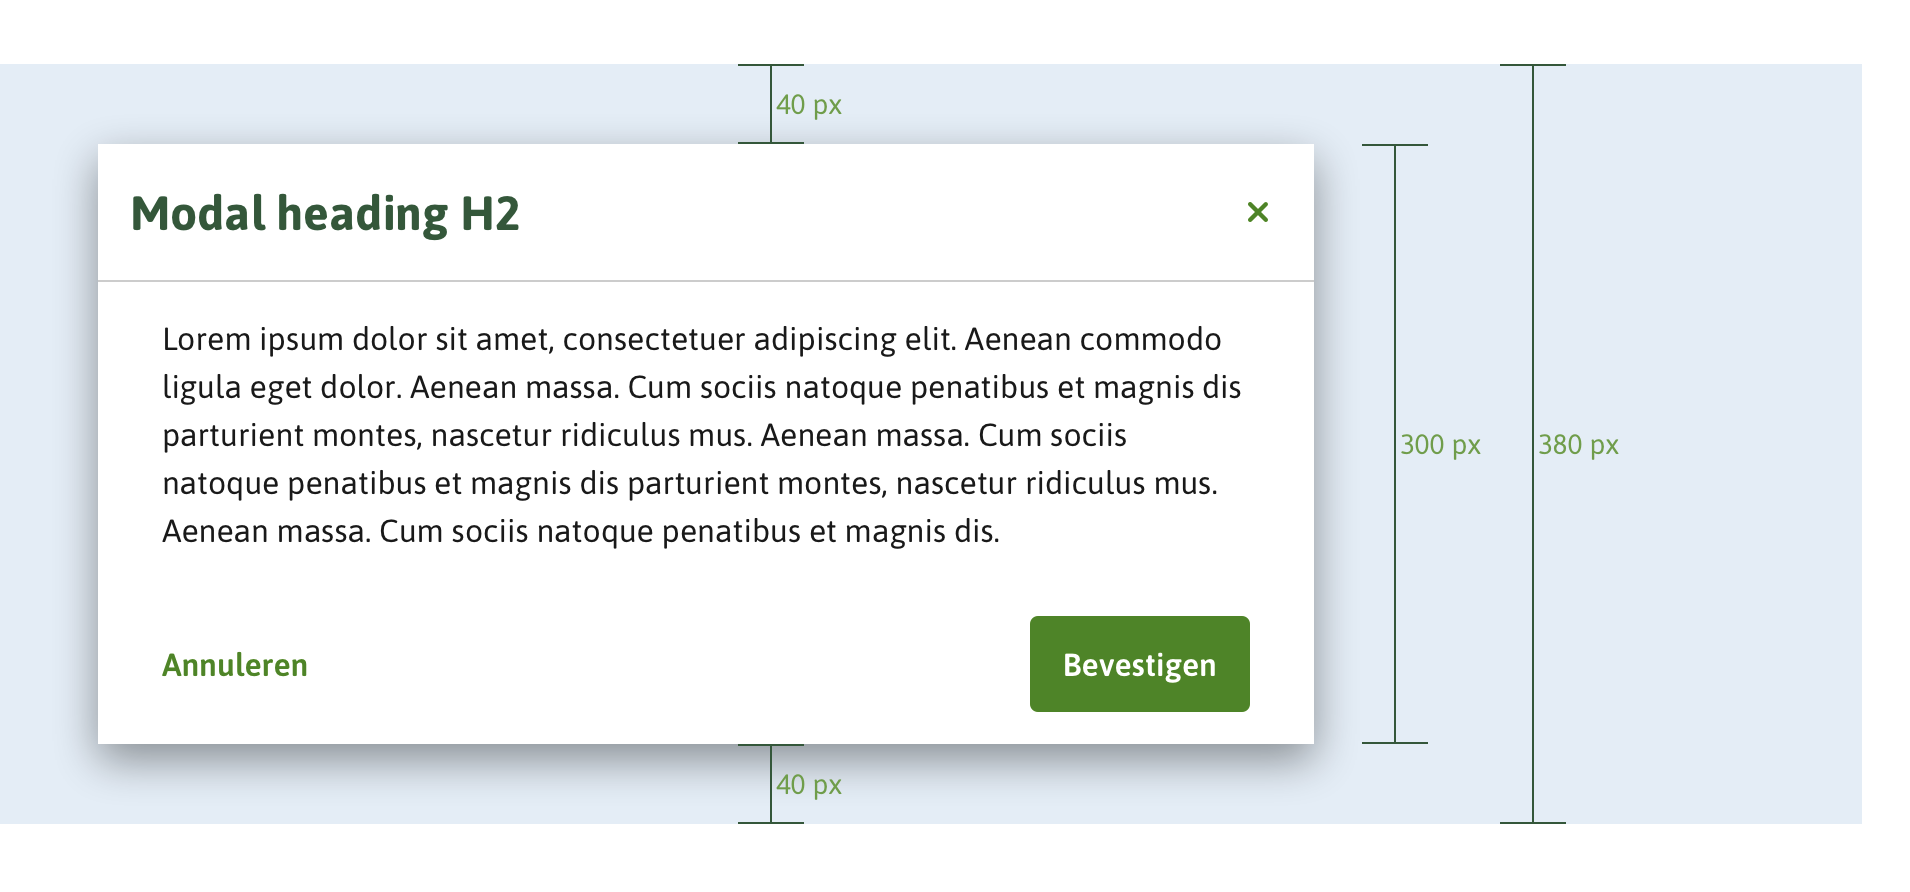
Task: Click the close icon beside the heading
Action: [1259, 213]
